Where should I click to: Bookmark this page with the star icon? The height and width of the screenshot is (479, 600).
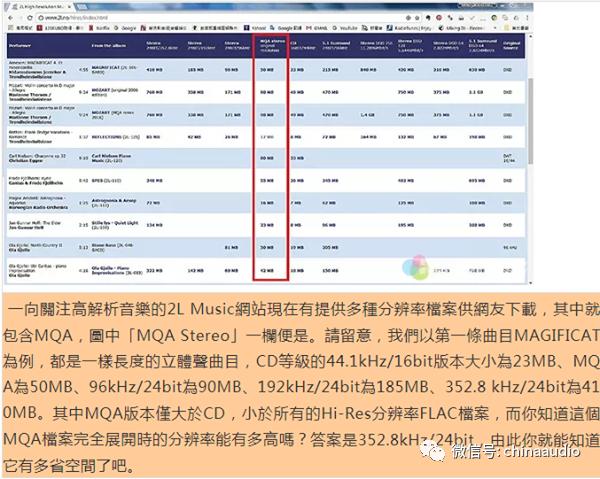coord(417,18)
